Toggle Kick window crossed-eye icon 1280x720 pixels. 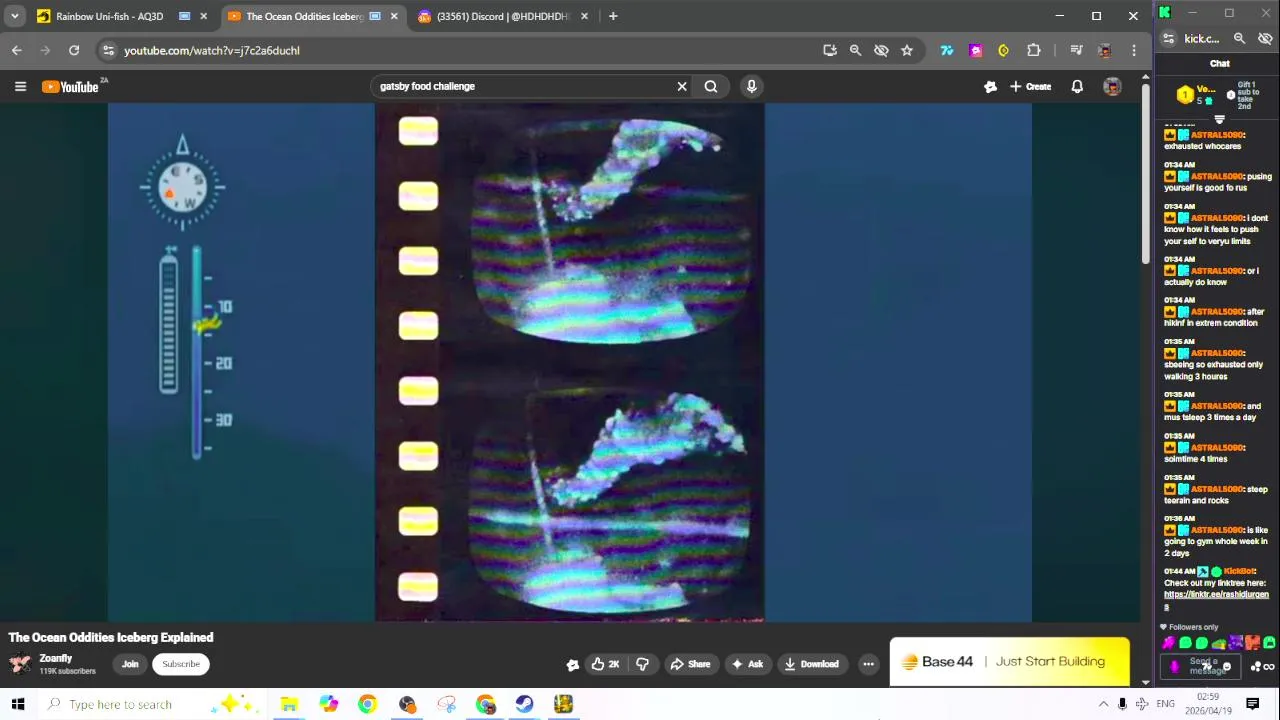click(x=1265, y=39)
